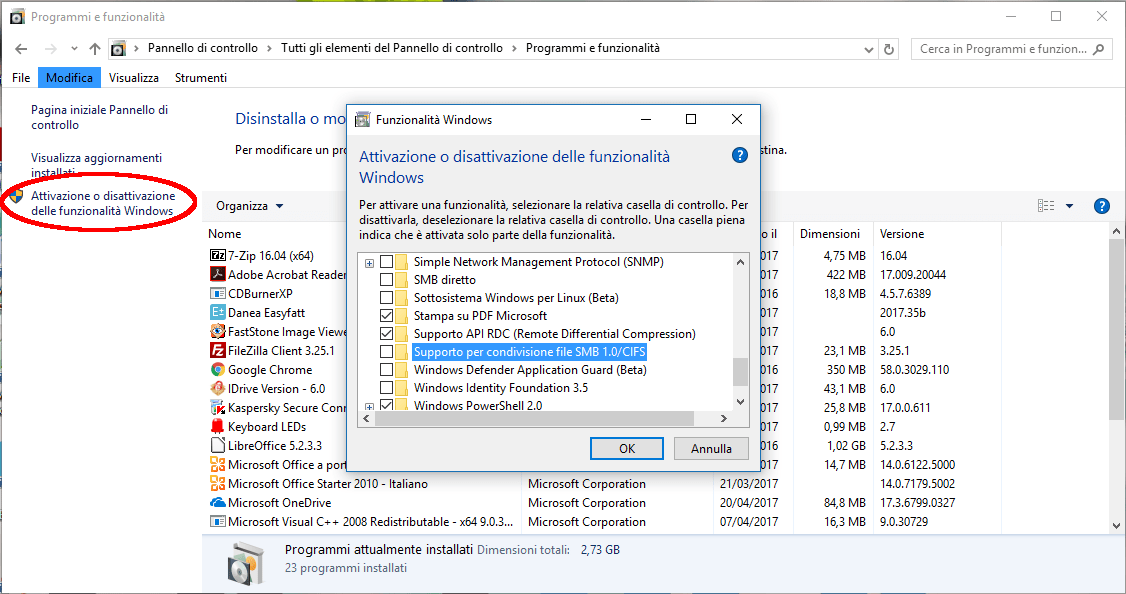This screenshot has height=594, width=1126.
Task: Open the view options dropdown arrow
Action: coord(1069,206)
